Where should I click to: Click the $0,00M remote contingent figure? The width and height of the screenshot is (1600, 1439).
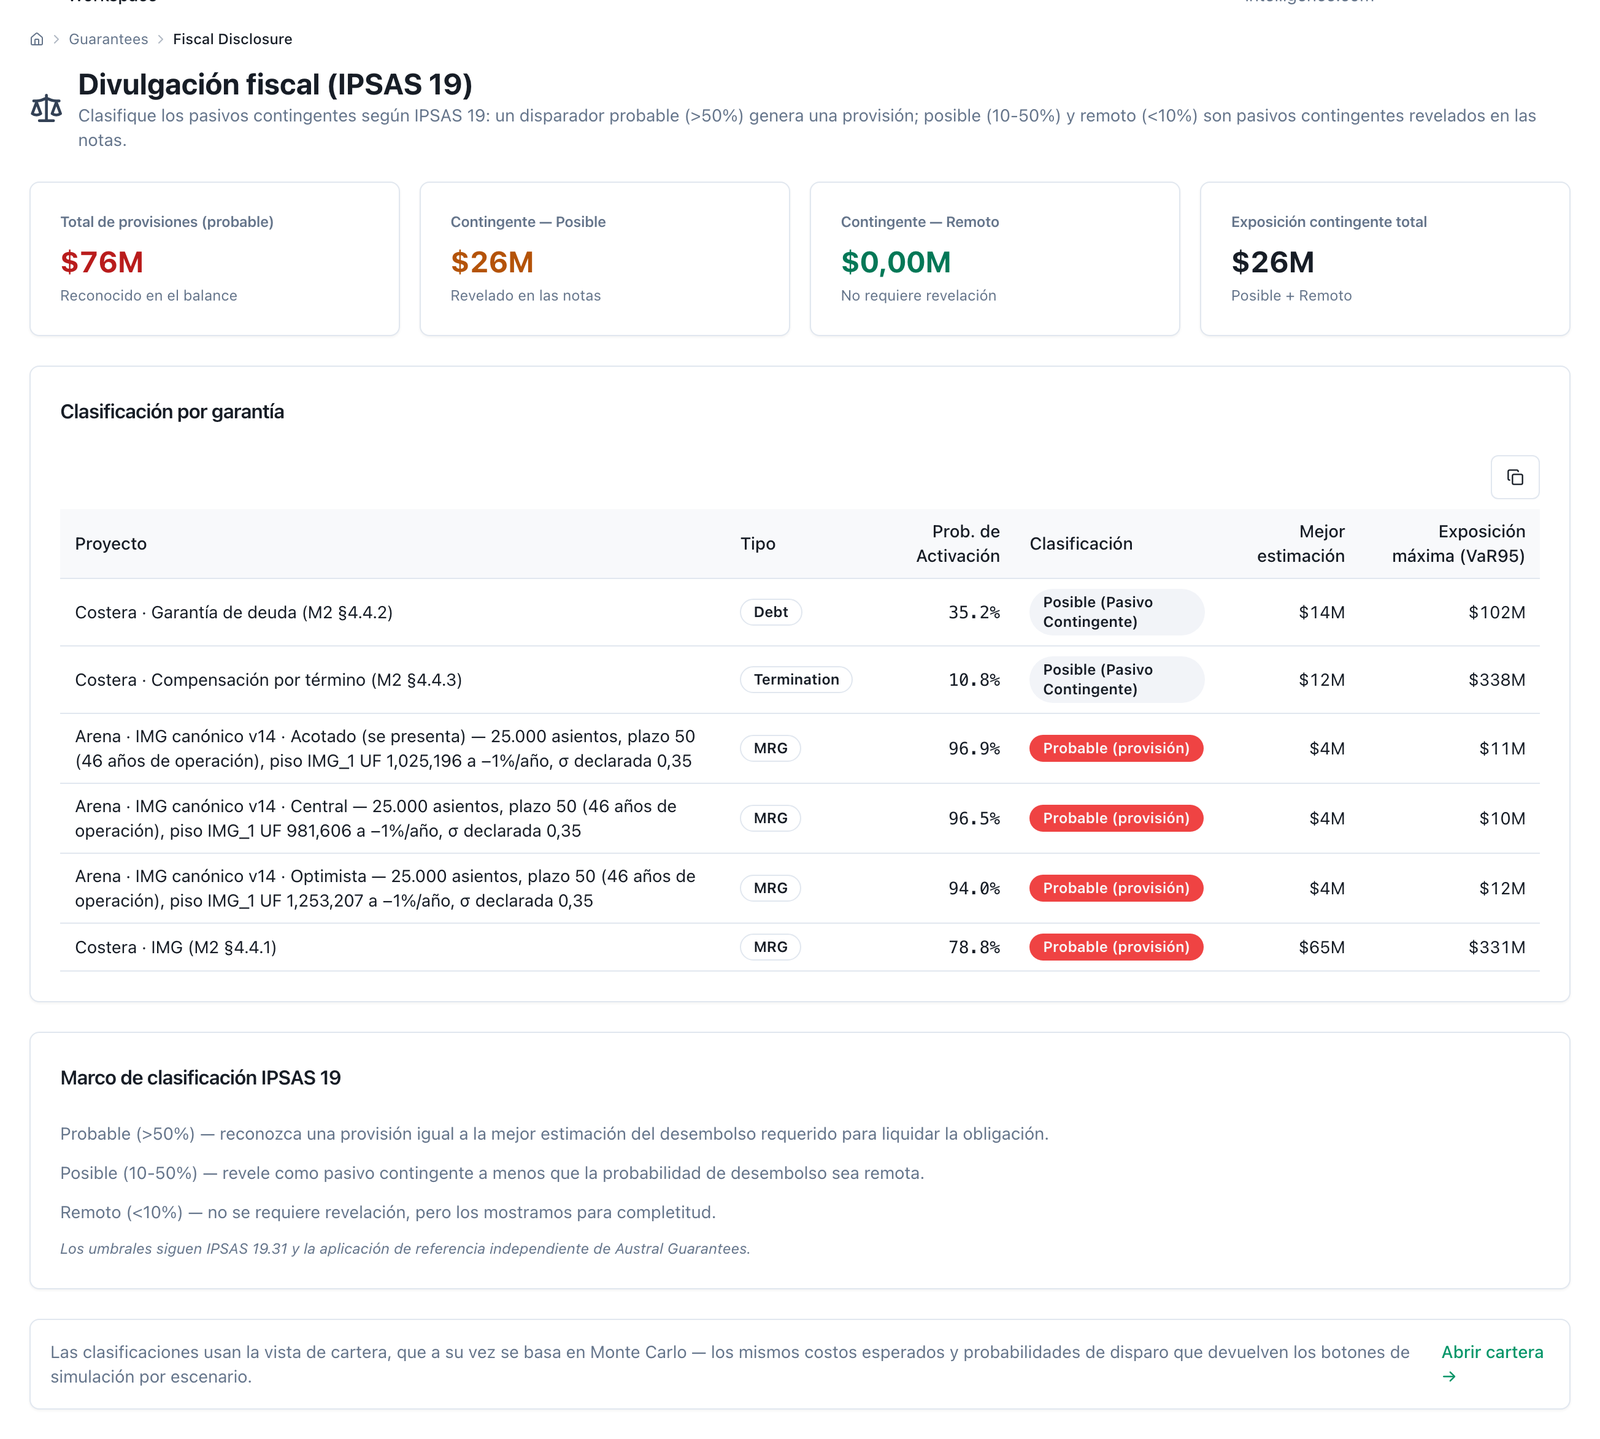pyautogui.click(x=896, y=262)
